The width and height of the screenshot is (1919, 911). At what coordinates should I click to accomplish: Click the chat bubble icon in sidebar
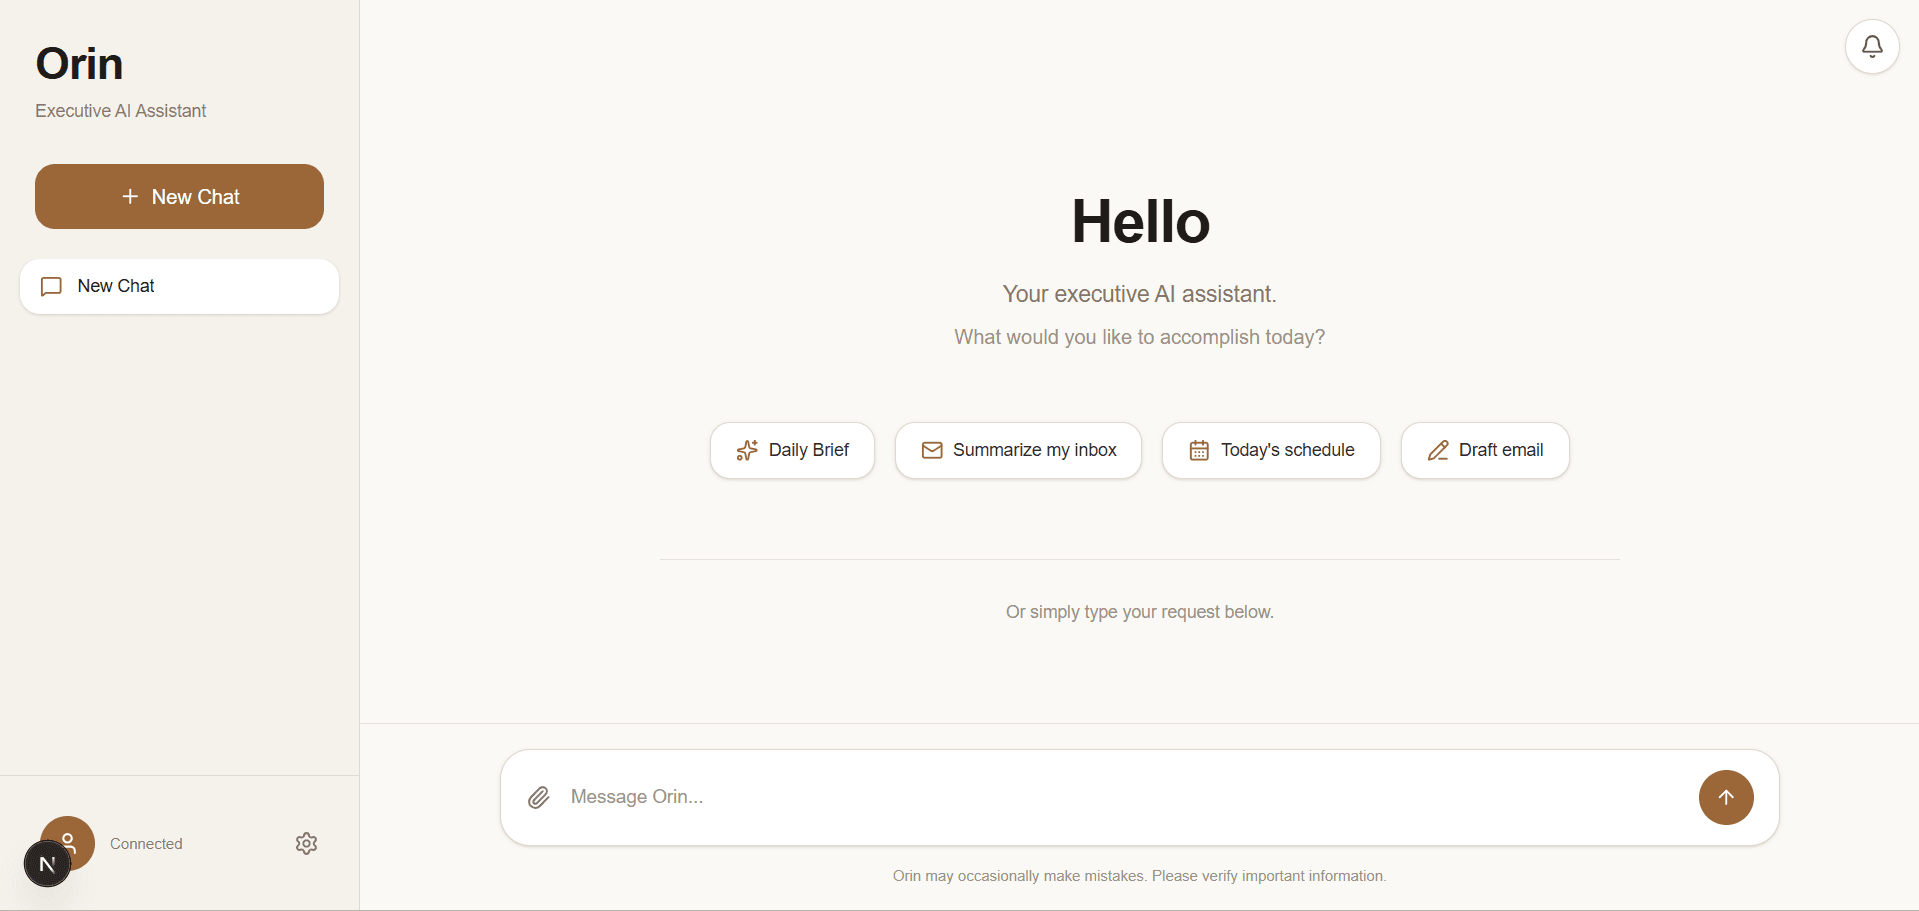click(x=51, y=287)
